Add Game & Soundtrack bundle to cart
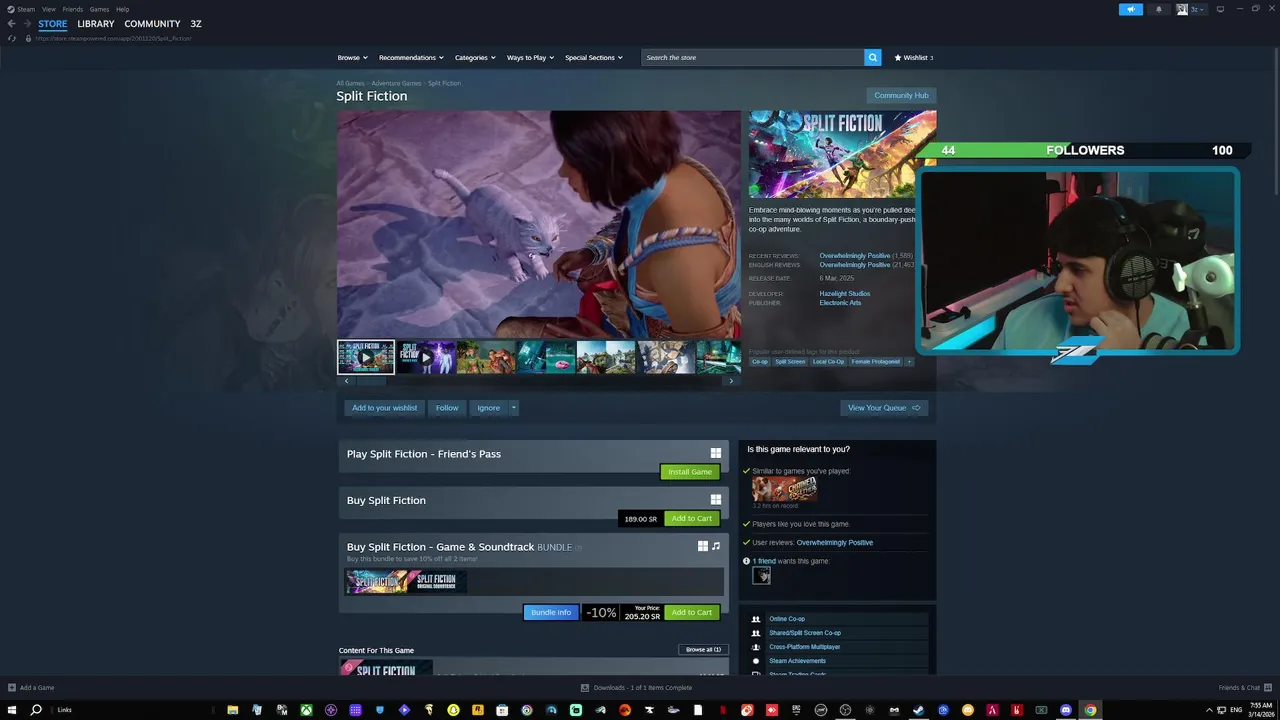1280x720 pixels. [691, 612]
